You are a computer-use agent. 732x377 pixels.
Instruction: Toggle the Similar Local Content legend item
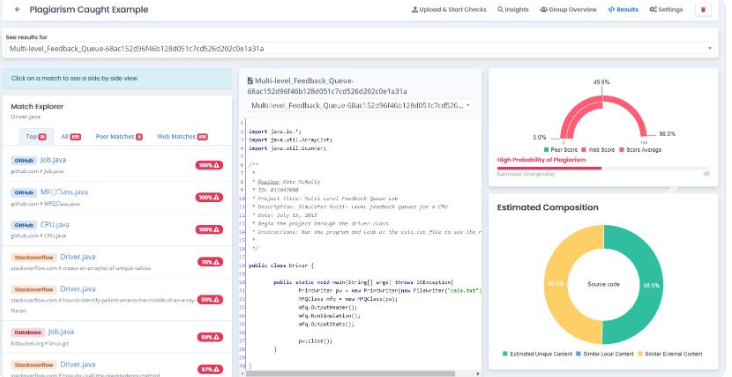tap(605, 354)
